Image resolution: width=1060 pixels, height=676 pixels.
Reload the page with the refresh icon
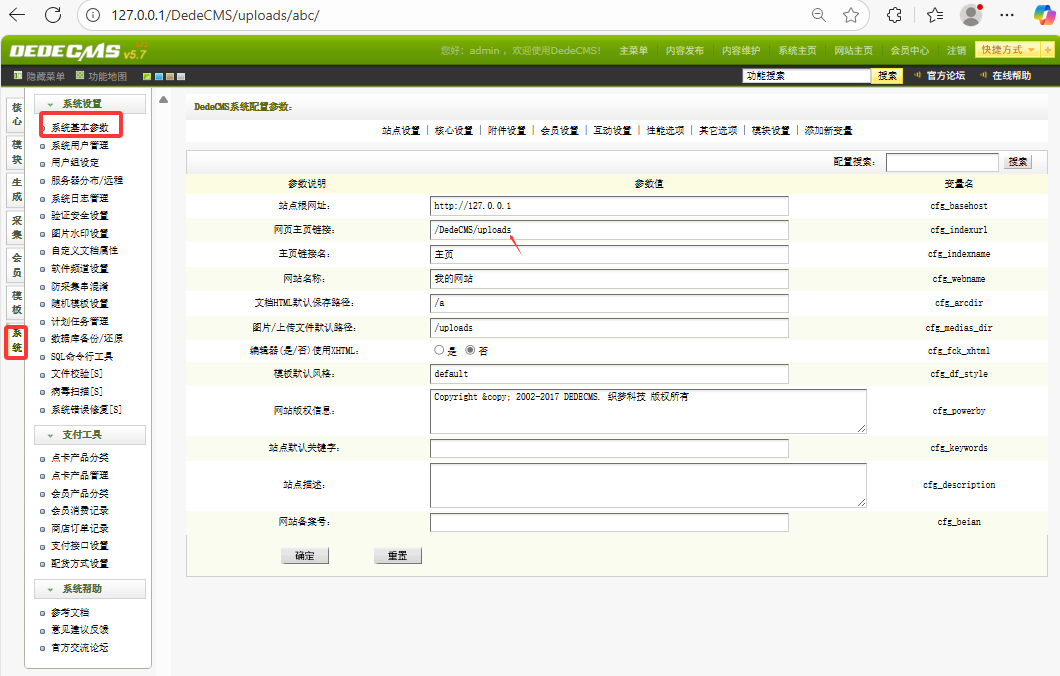[53, 15]
